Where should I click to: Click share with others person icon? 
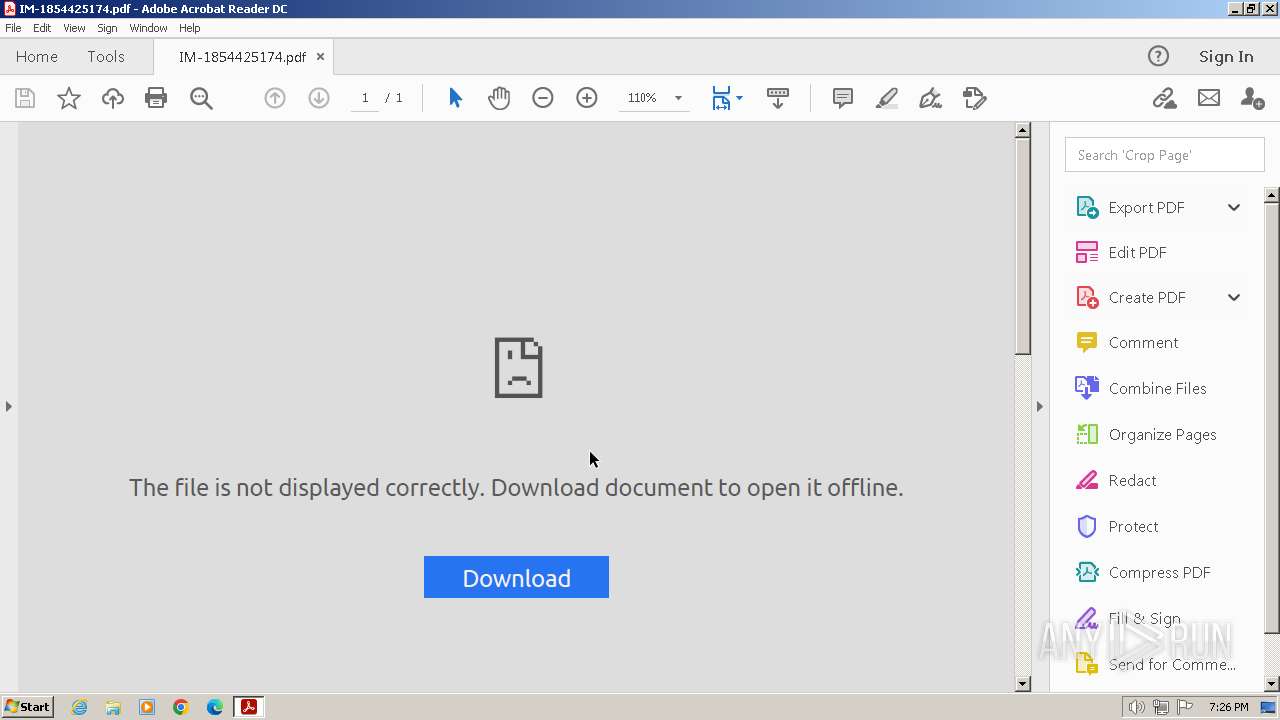tap(1252, 98)
